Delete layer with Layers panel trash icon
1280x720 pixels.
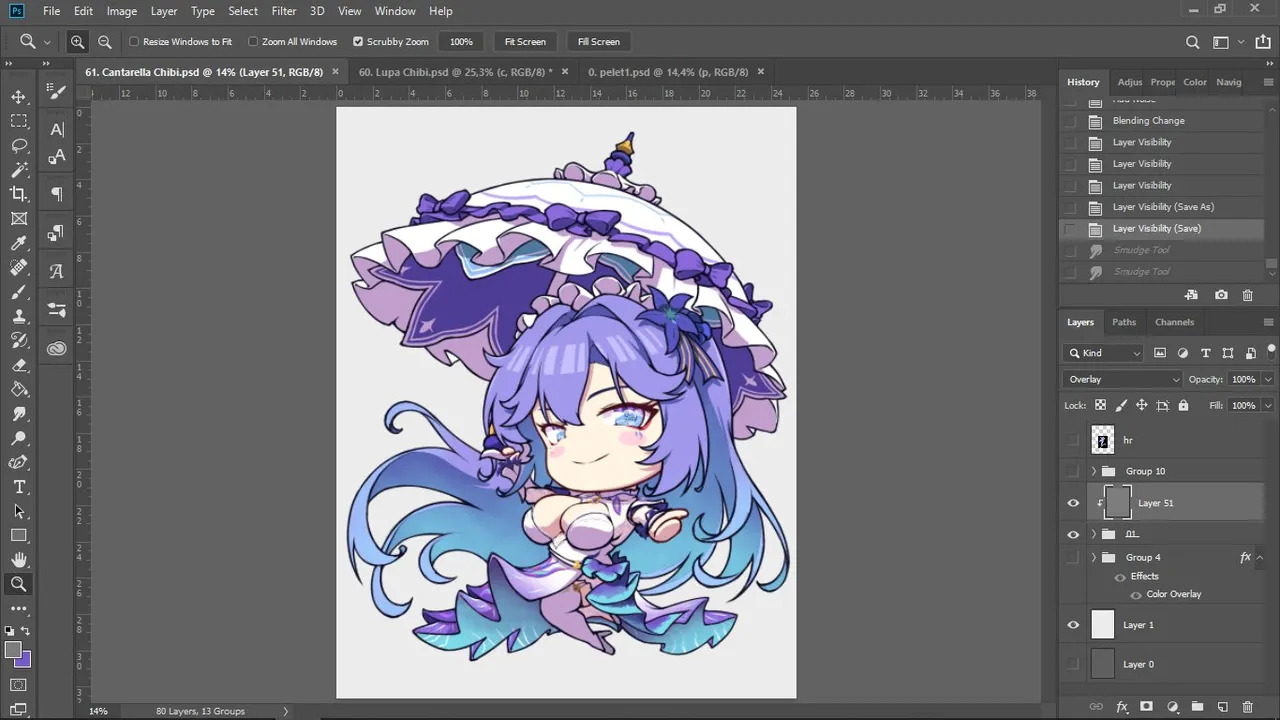(x=1247, y=707)
